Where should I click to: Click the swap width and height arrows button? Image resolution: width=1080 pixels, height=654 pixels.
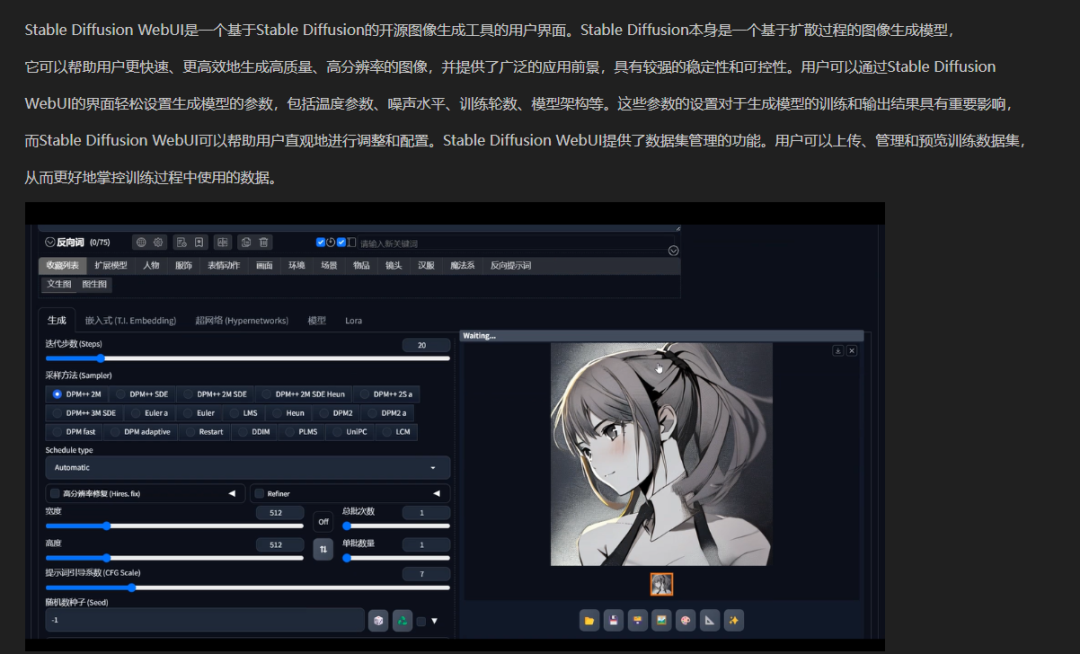coord(323,549)
